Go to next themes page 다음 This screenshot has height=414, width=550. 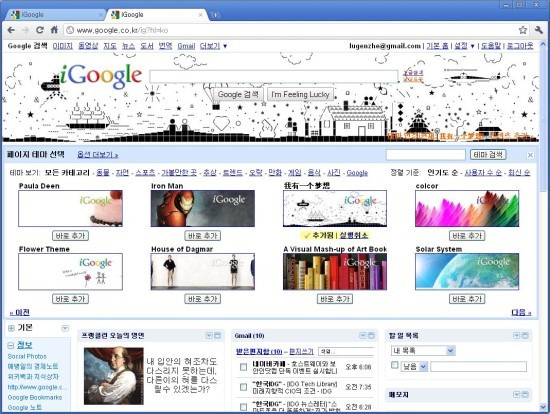point(521,312)
